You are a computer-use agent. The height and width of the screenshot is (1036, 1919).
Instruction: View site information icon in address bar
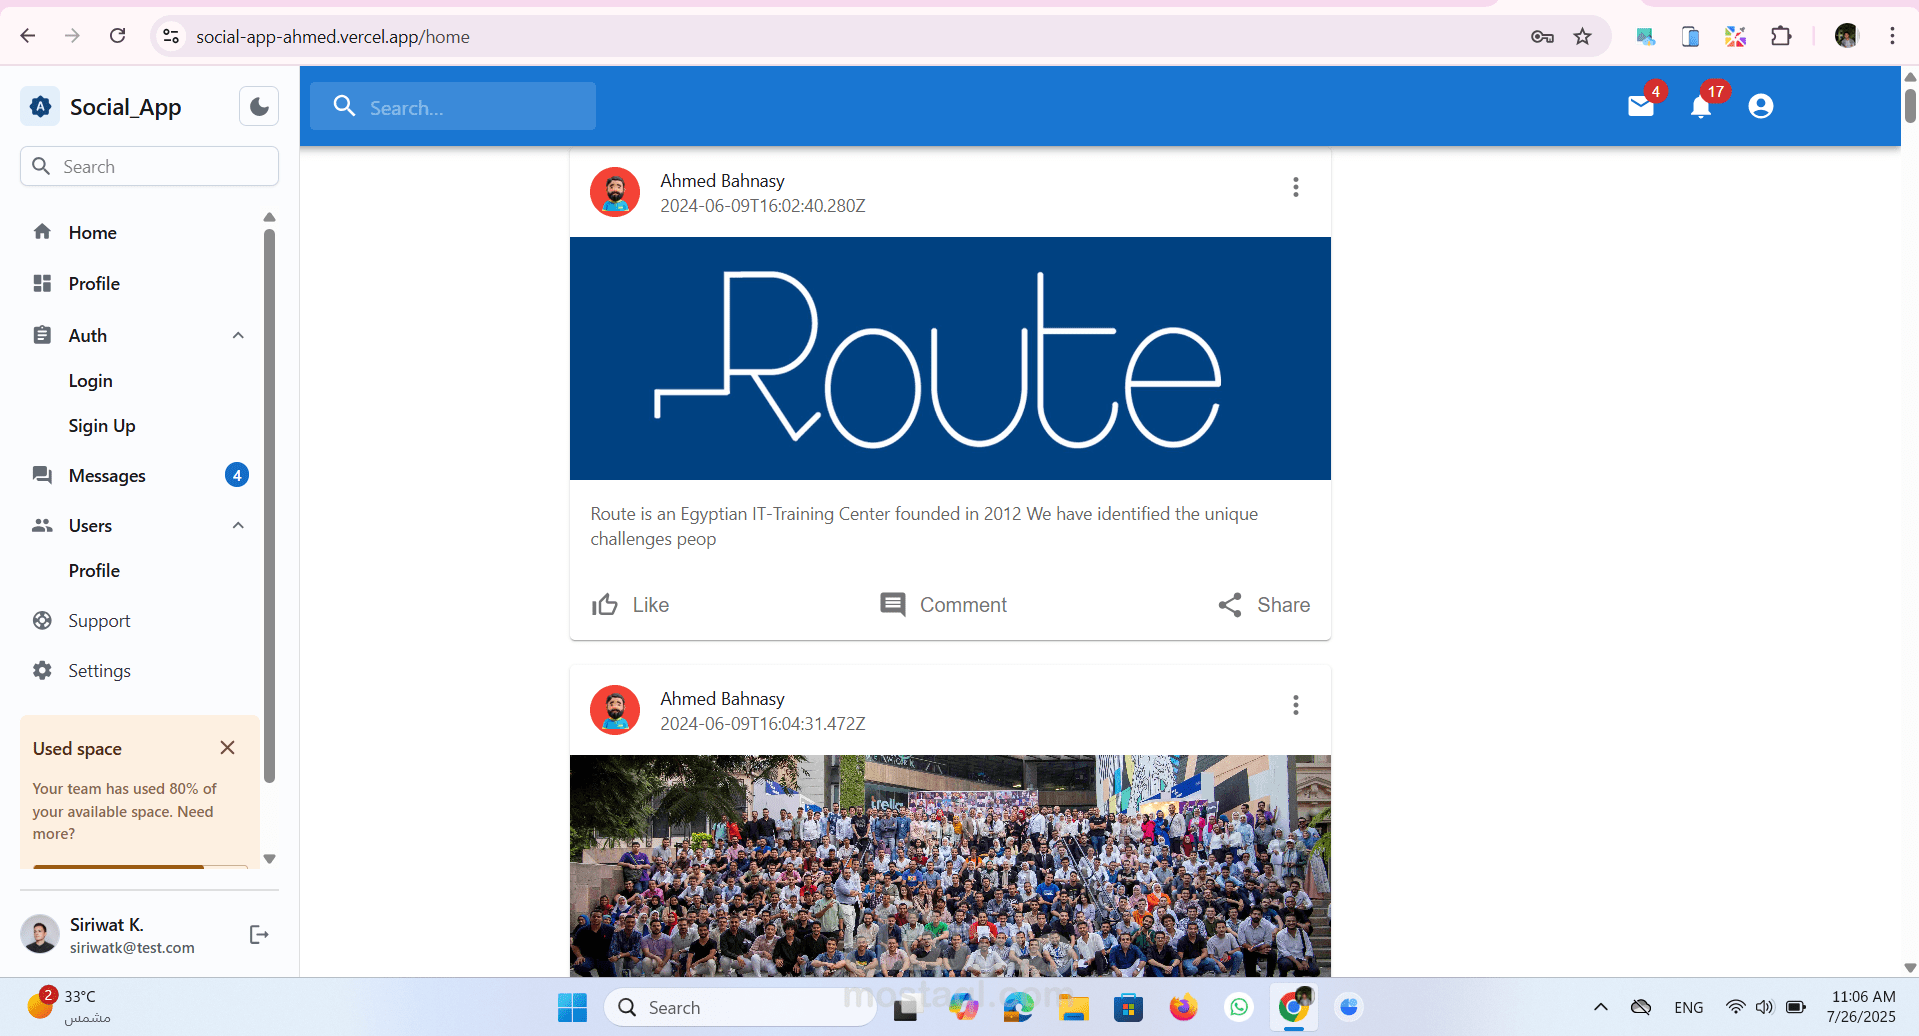click(x=171, y=36)
